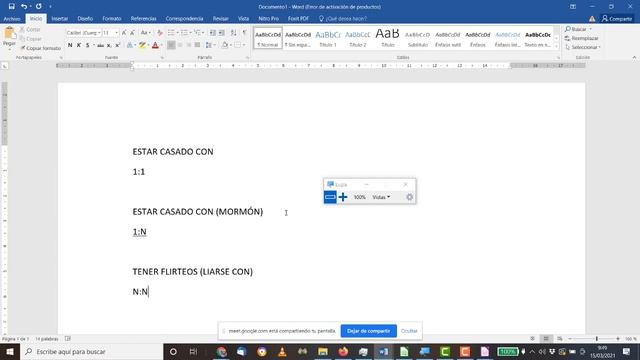Open the Revisar tab
This screenshot has height=360, width=640.
[x=220, y=19]
